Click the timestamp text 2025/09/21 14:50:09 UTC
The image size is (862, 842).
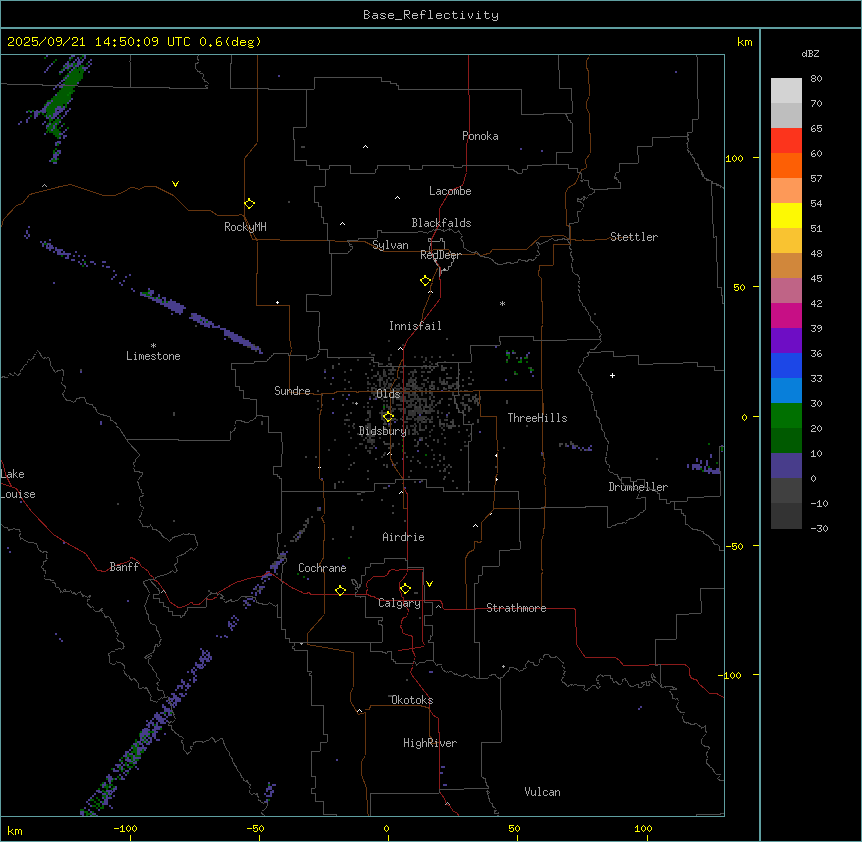100,42
